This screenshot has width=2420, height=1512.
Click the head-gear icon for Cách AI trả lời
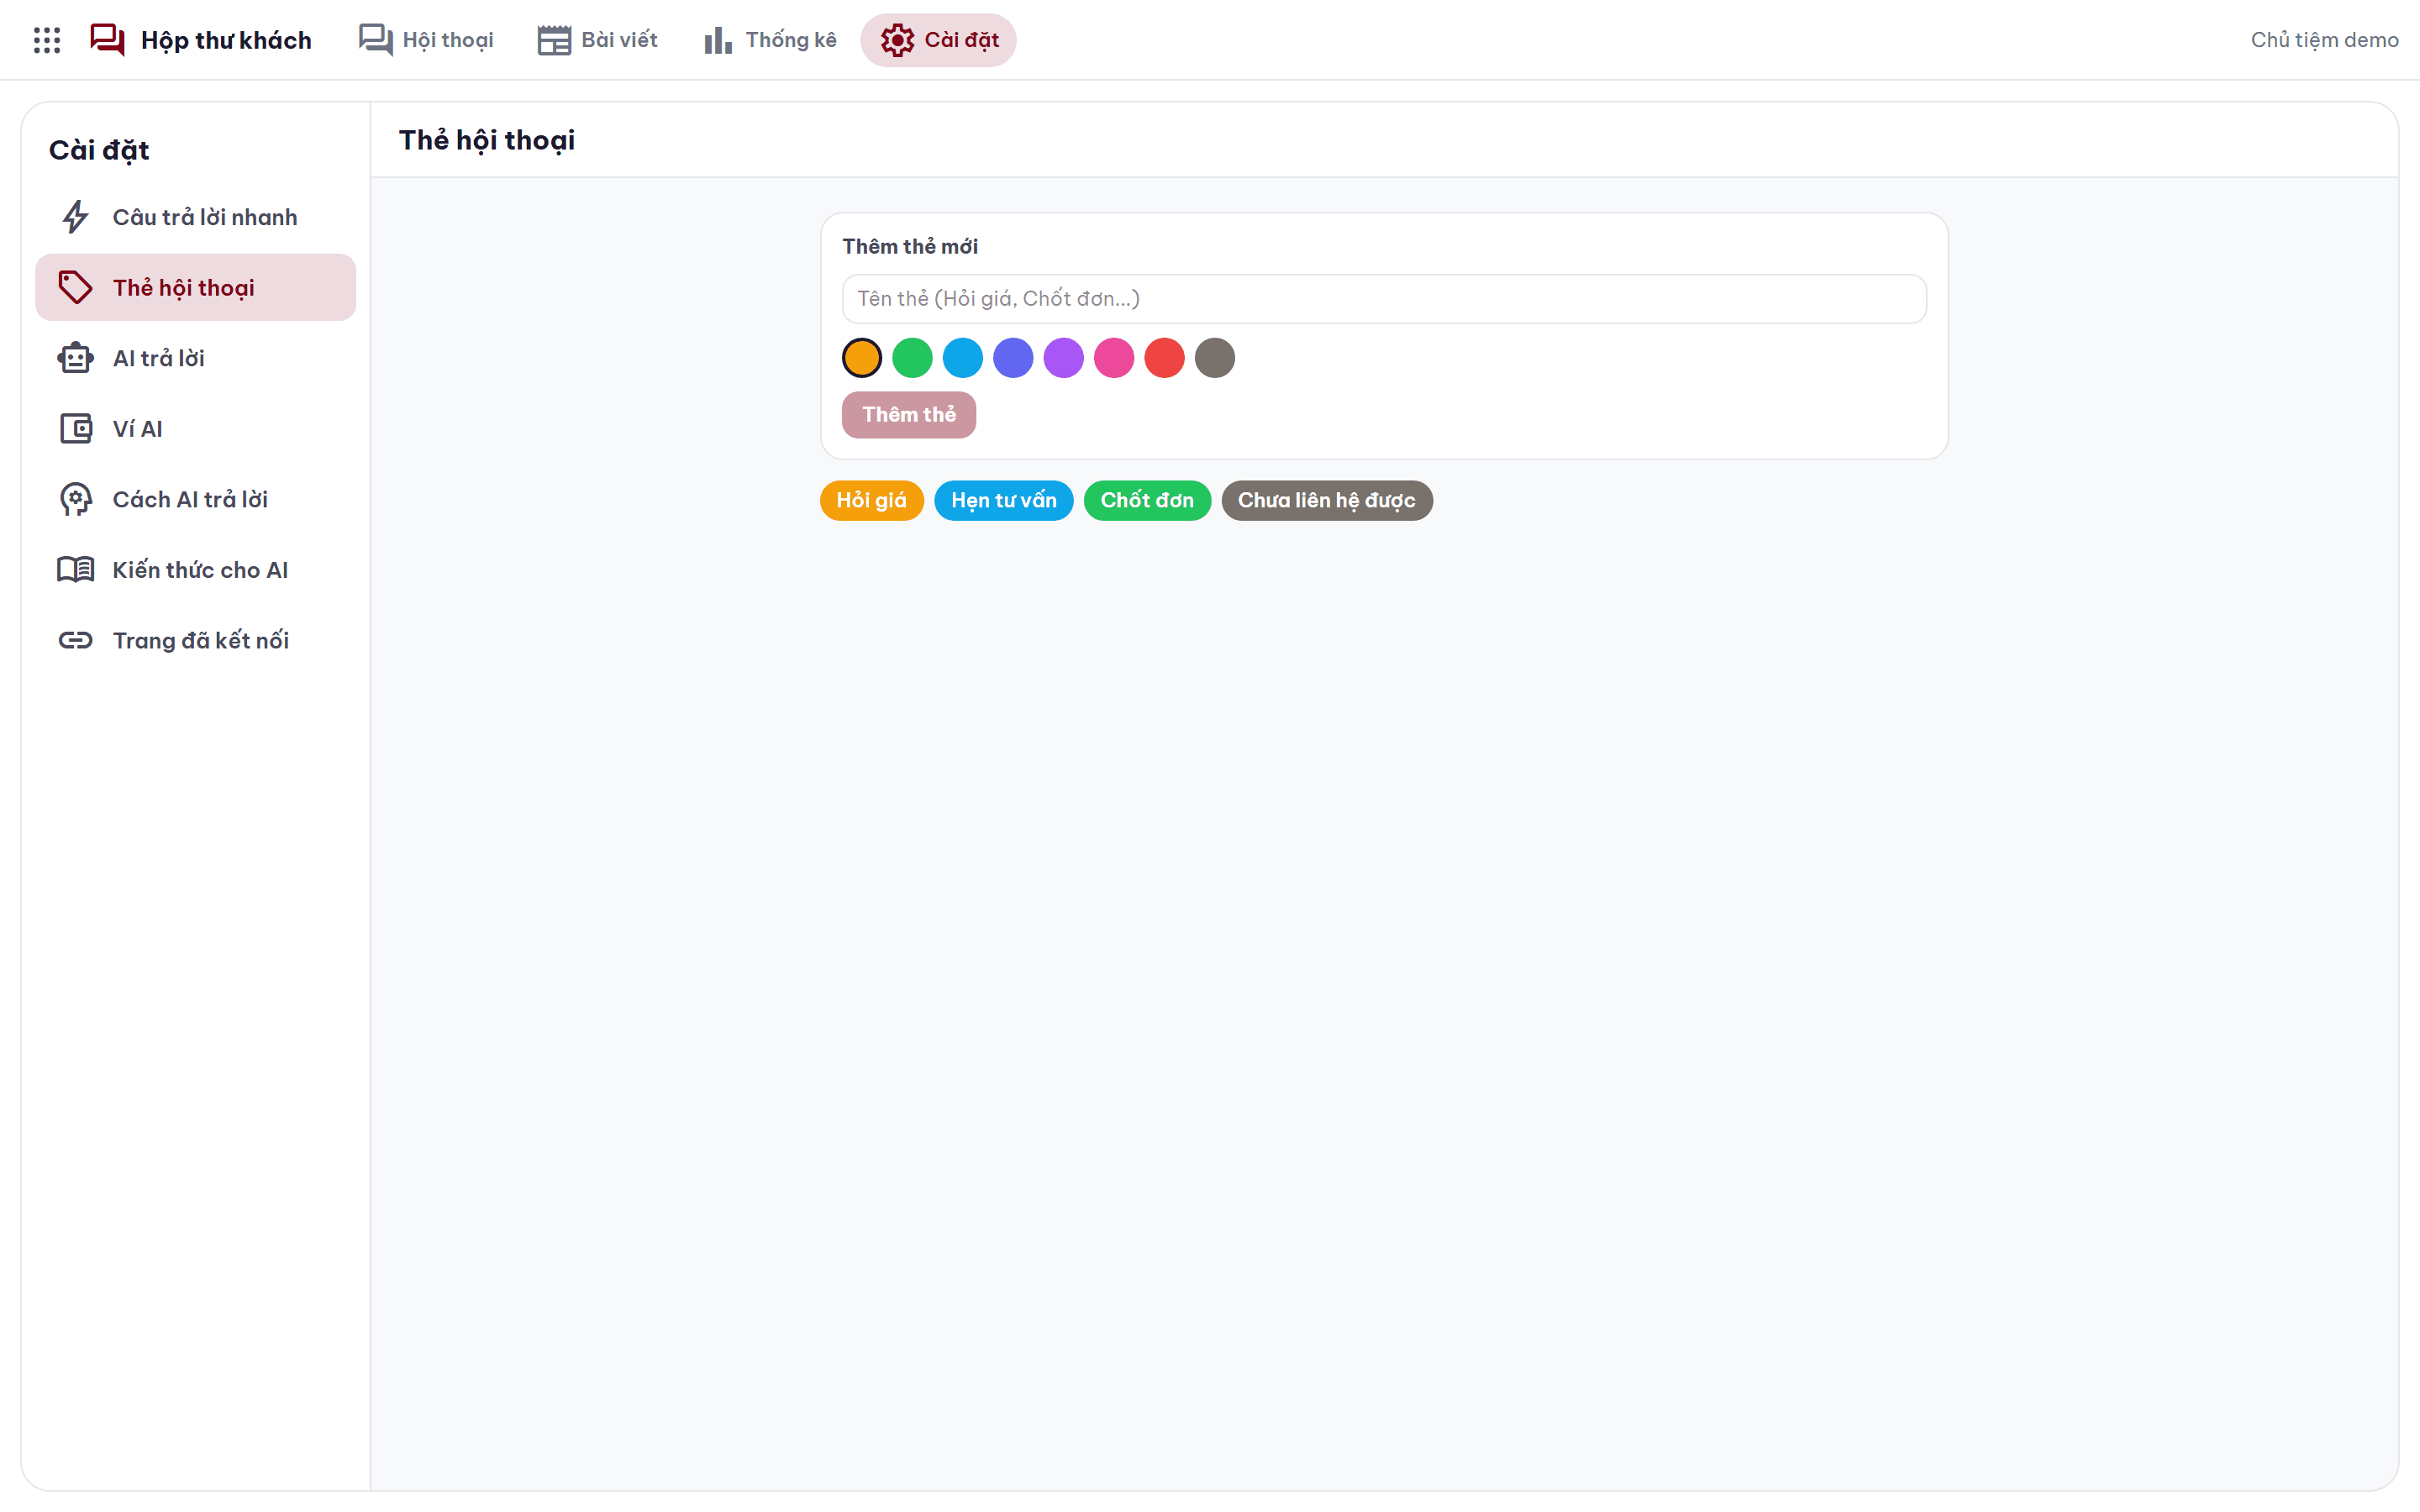[x=76, y=499]
